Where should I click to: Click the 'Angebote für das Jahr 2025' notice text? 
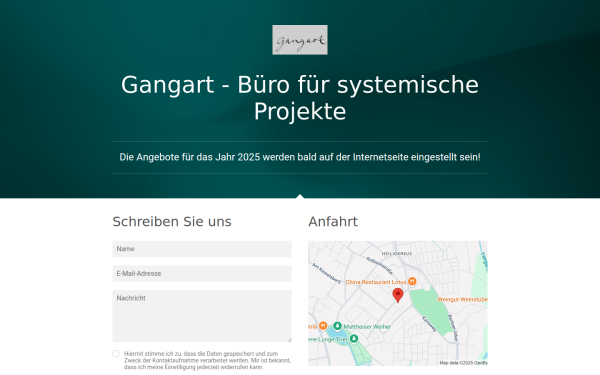click(300, 157)
